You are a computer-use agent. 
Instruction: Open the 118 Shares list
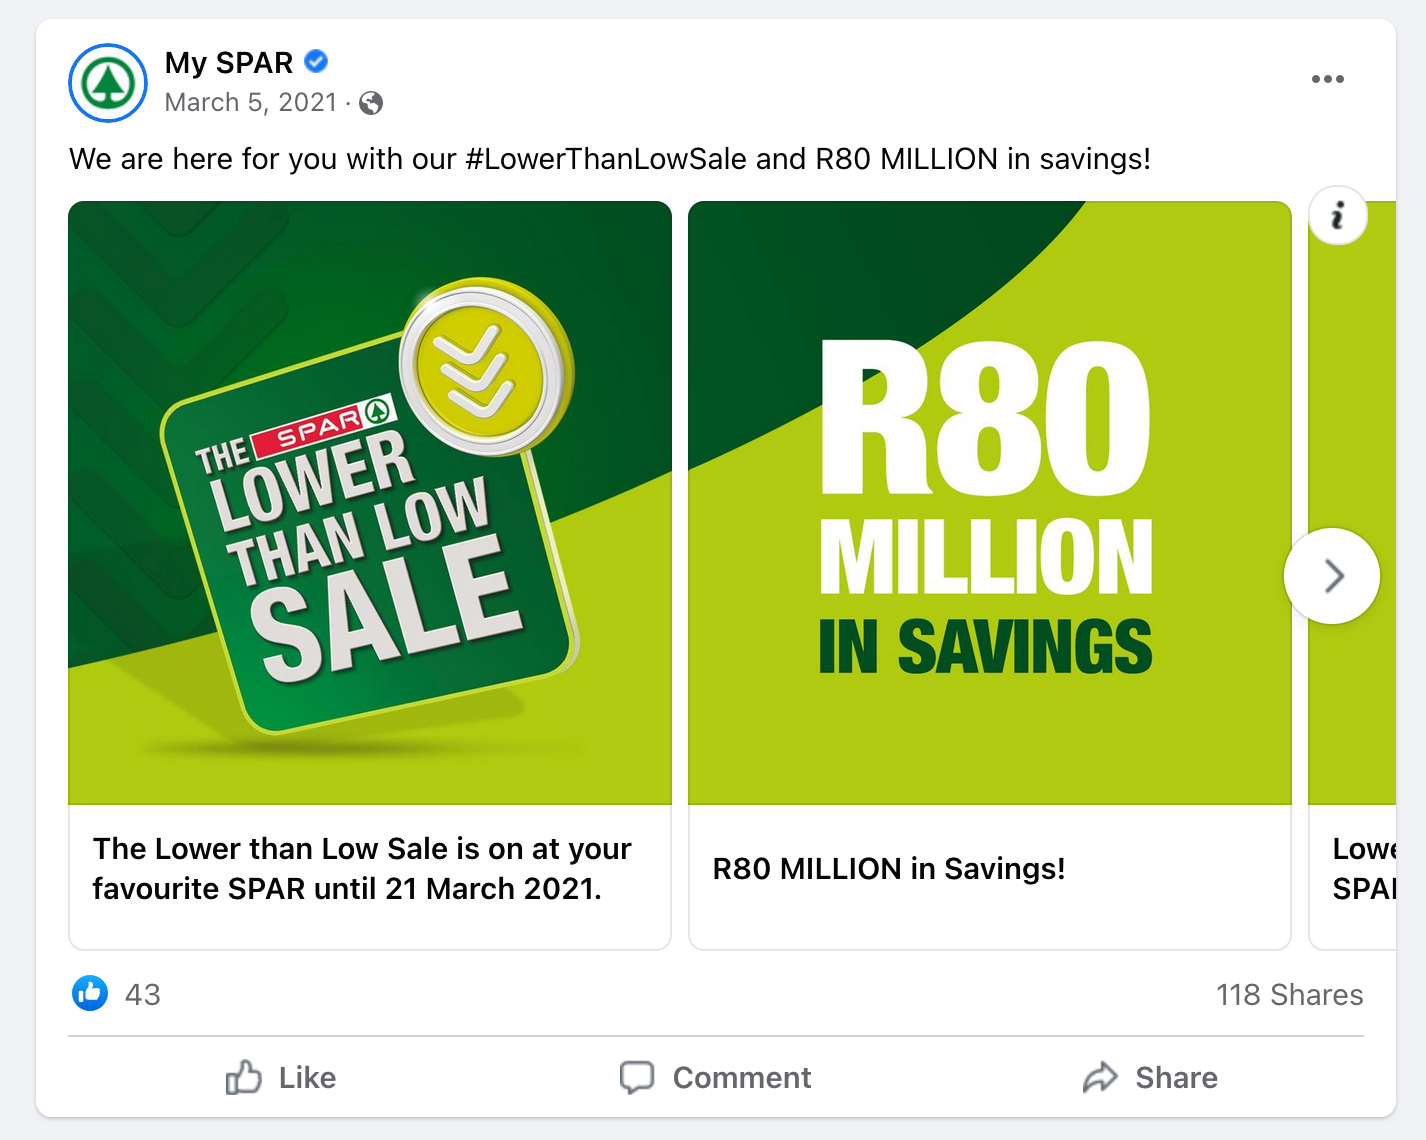tap(1289, 995)
